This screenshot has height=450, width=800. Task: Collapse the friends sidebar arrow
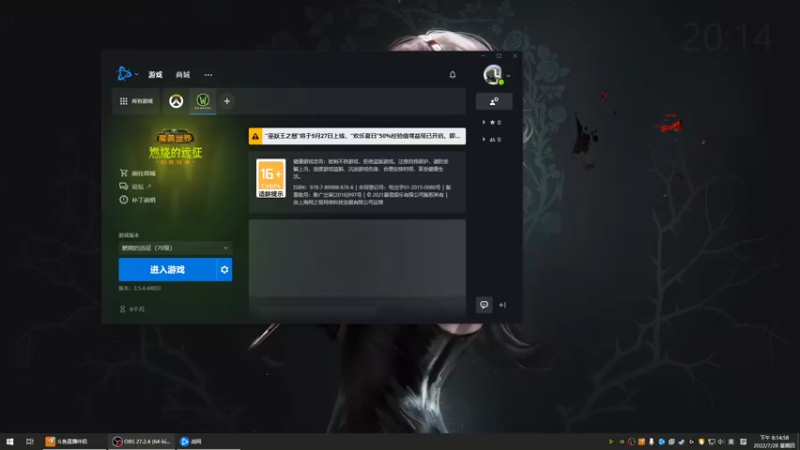tap(503, 305)
